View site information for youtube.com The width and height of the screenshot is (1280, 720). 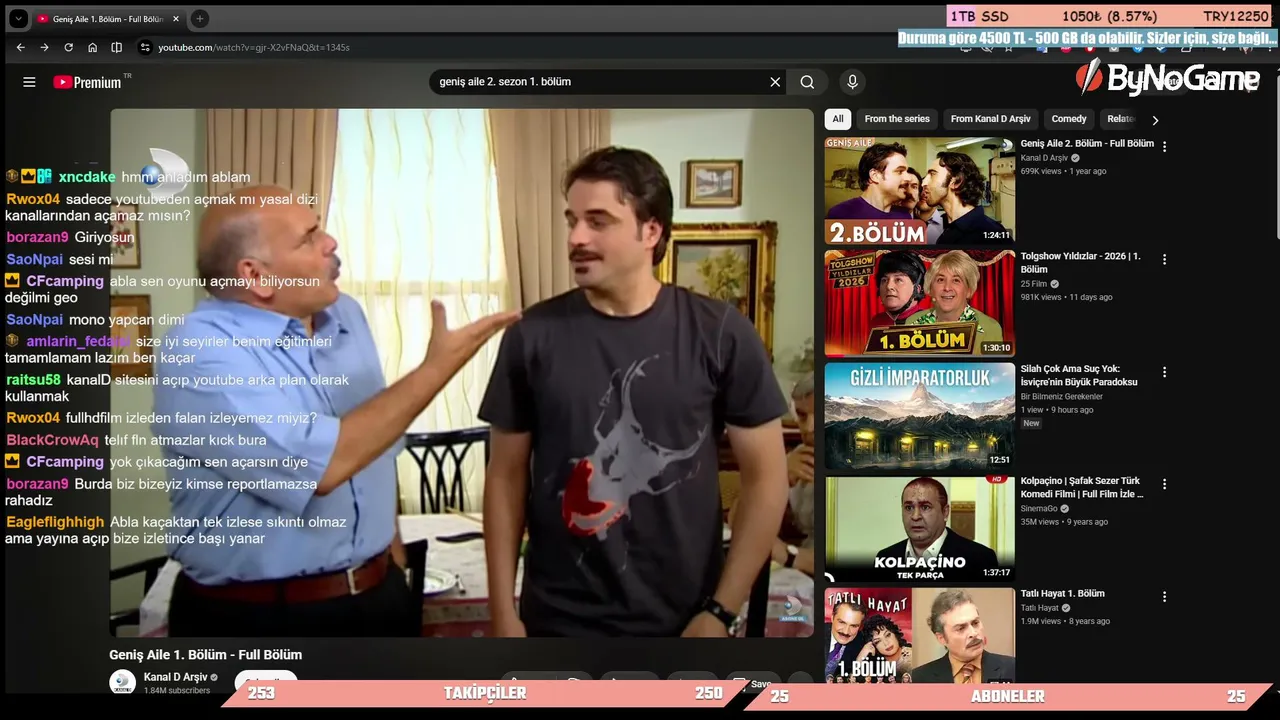[x=145, y=47]
